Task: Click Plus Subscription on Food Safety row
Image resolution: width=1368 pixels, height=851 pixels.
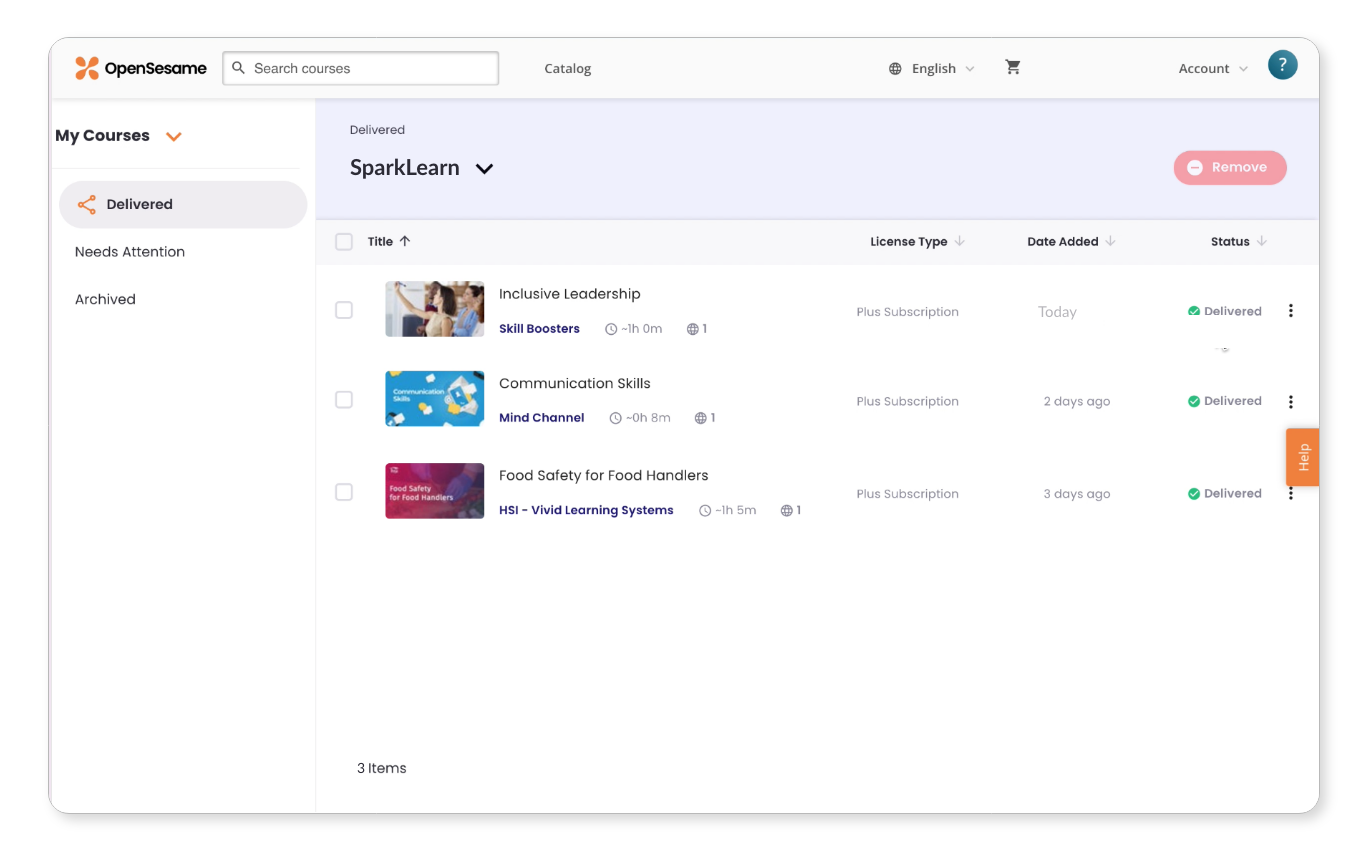Action: click(x=908, y=494)
